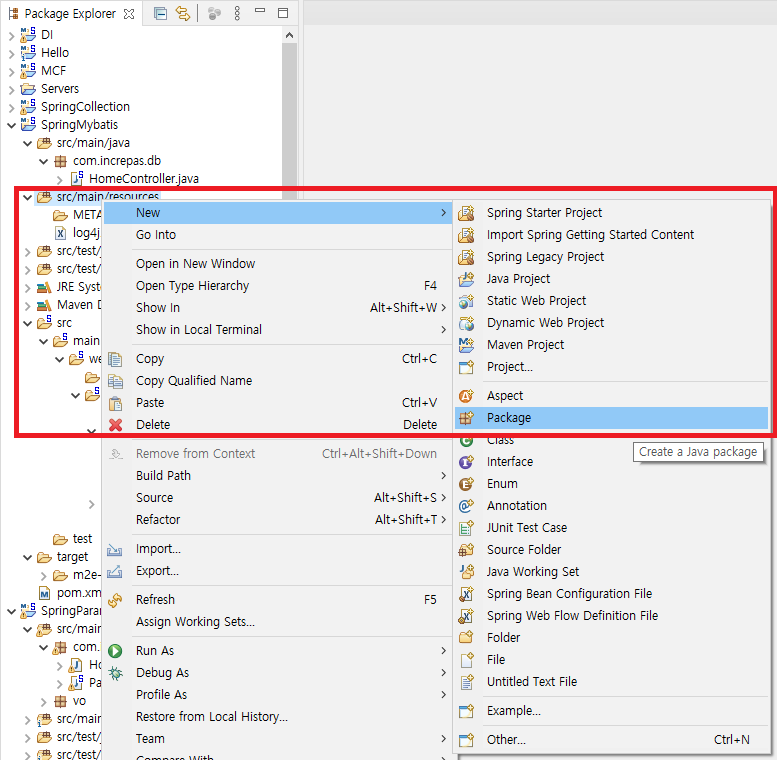This screenshot has width=777, height=760.
Task: Toggle Link with Editor icon
Action: 183,13
